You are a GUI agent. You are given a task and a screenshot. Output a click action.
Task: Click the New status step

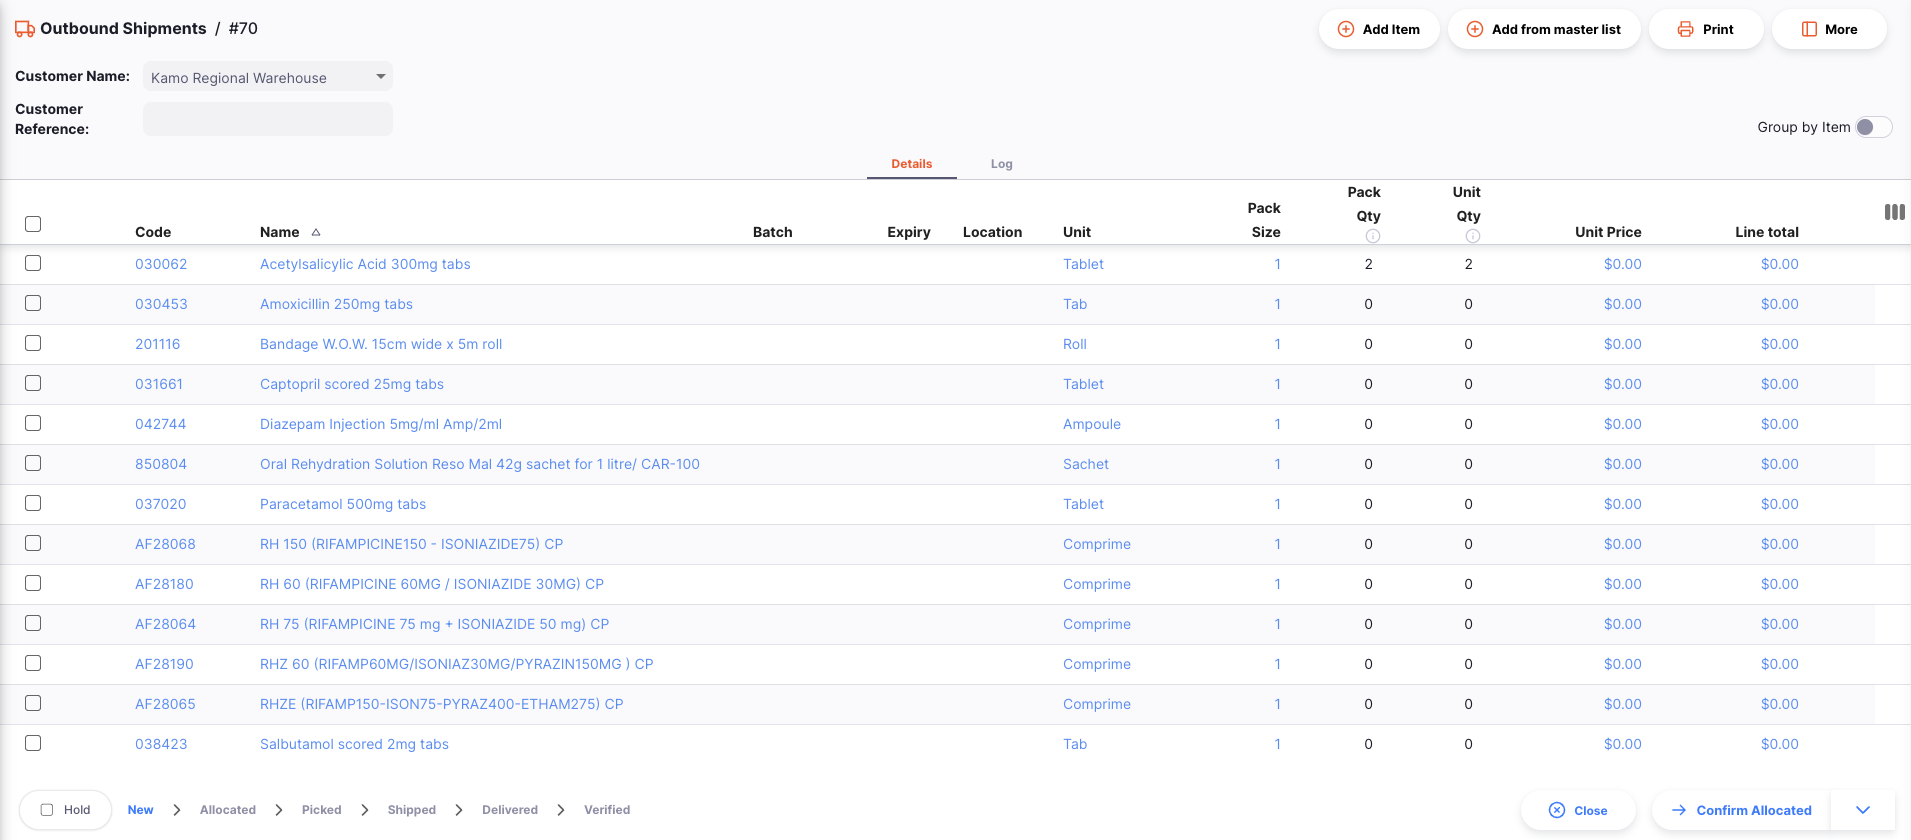[x=140, y=810]
